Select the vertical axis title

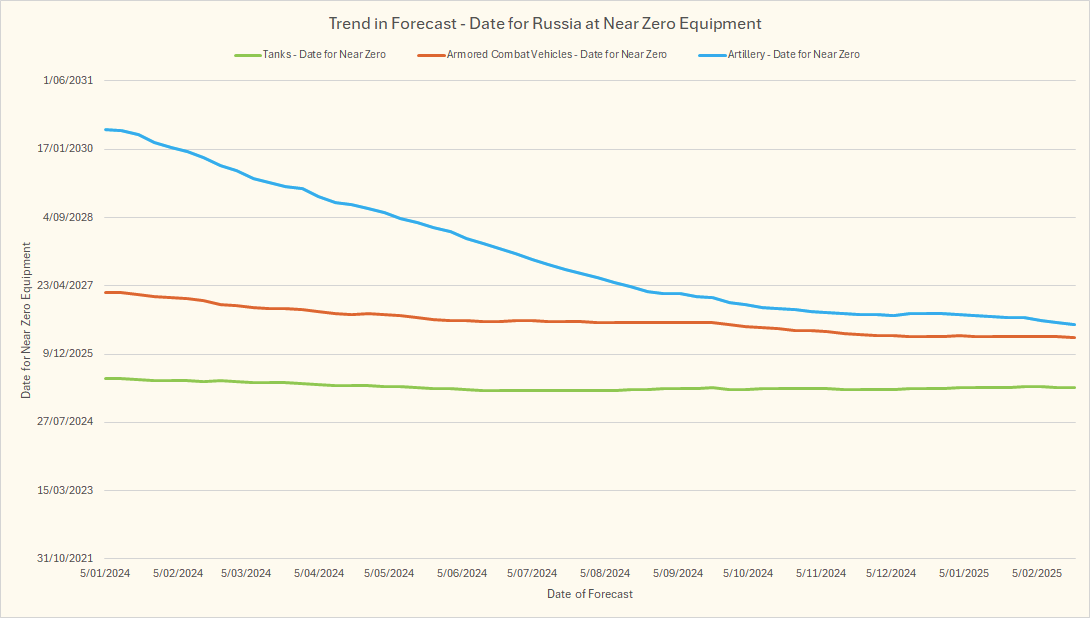[x=27, y=320]
